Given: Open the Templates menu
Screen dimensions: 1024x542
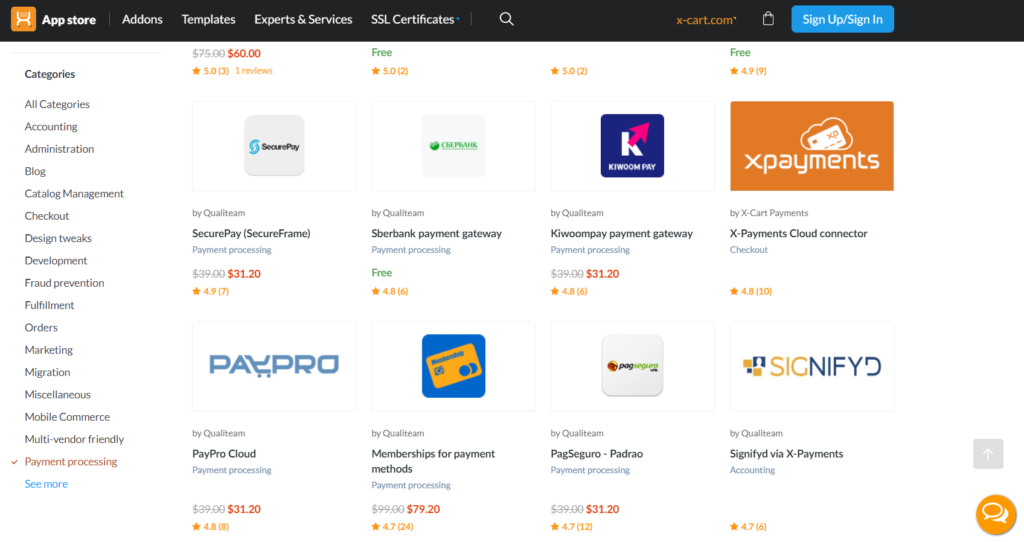Looking at the screenshot, I should coord(208,20).
